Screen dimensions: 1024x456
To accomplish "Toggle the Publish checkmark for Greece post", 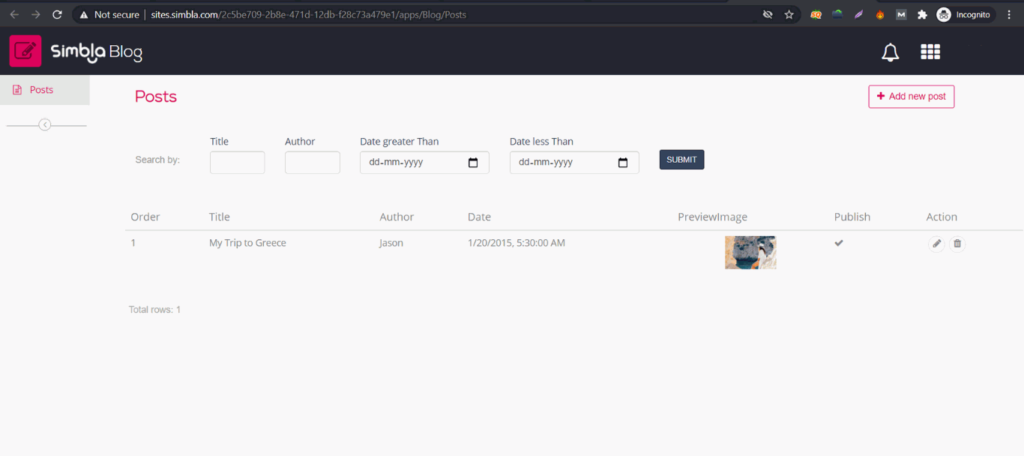I will tap(839, 243).
